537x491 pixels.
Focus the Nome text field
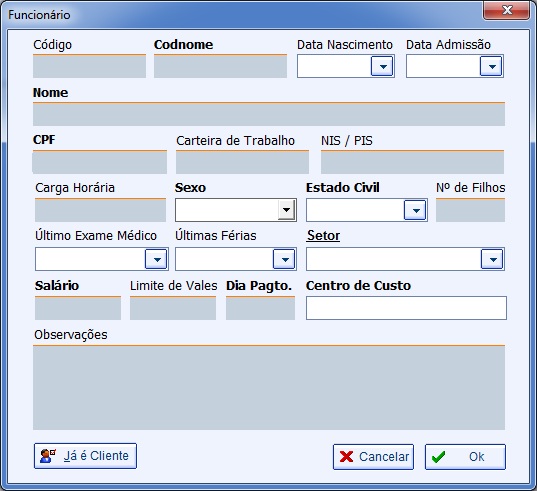(x=269, y=114)
